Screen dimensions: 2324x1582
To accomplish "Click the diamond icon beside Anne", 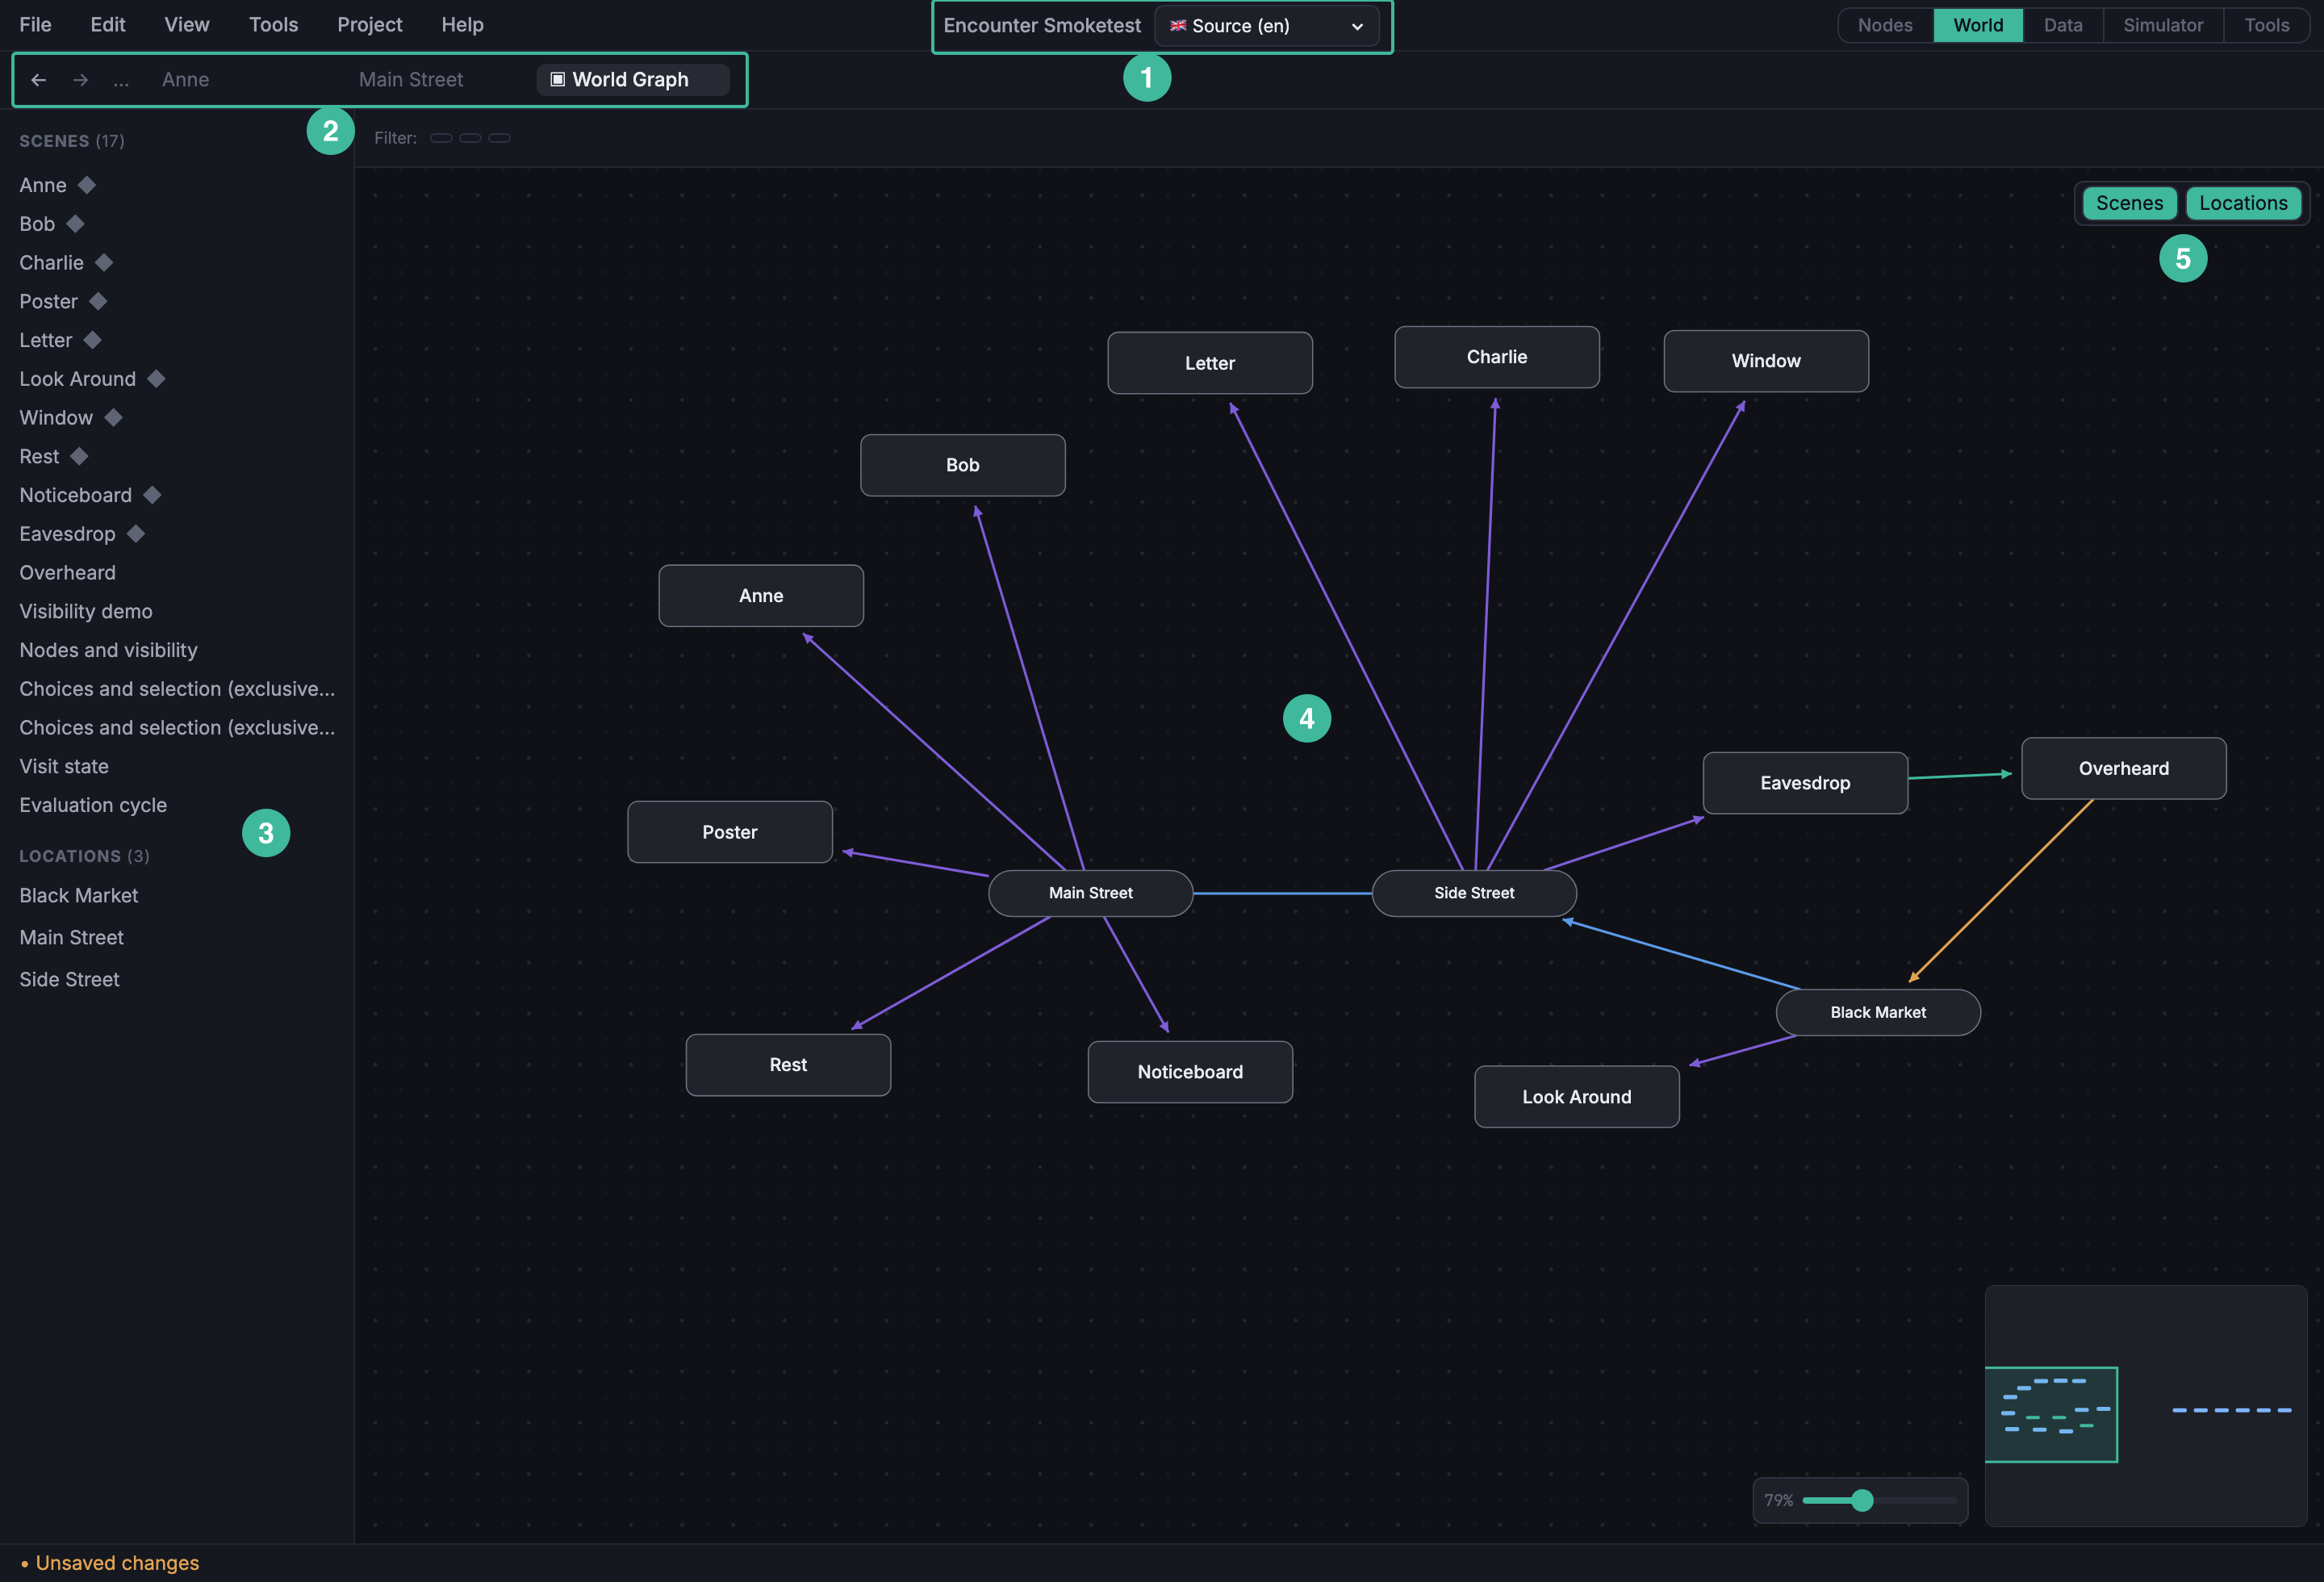I will point(87,185).
